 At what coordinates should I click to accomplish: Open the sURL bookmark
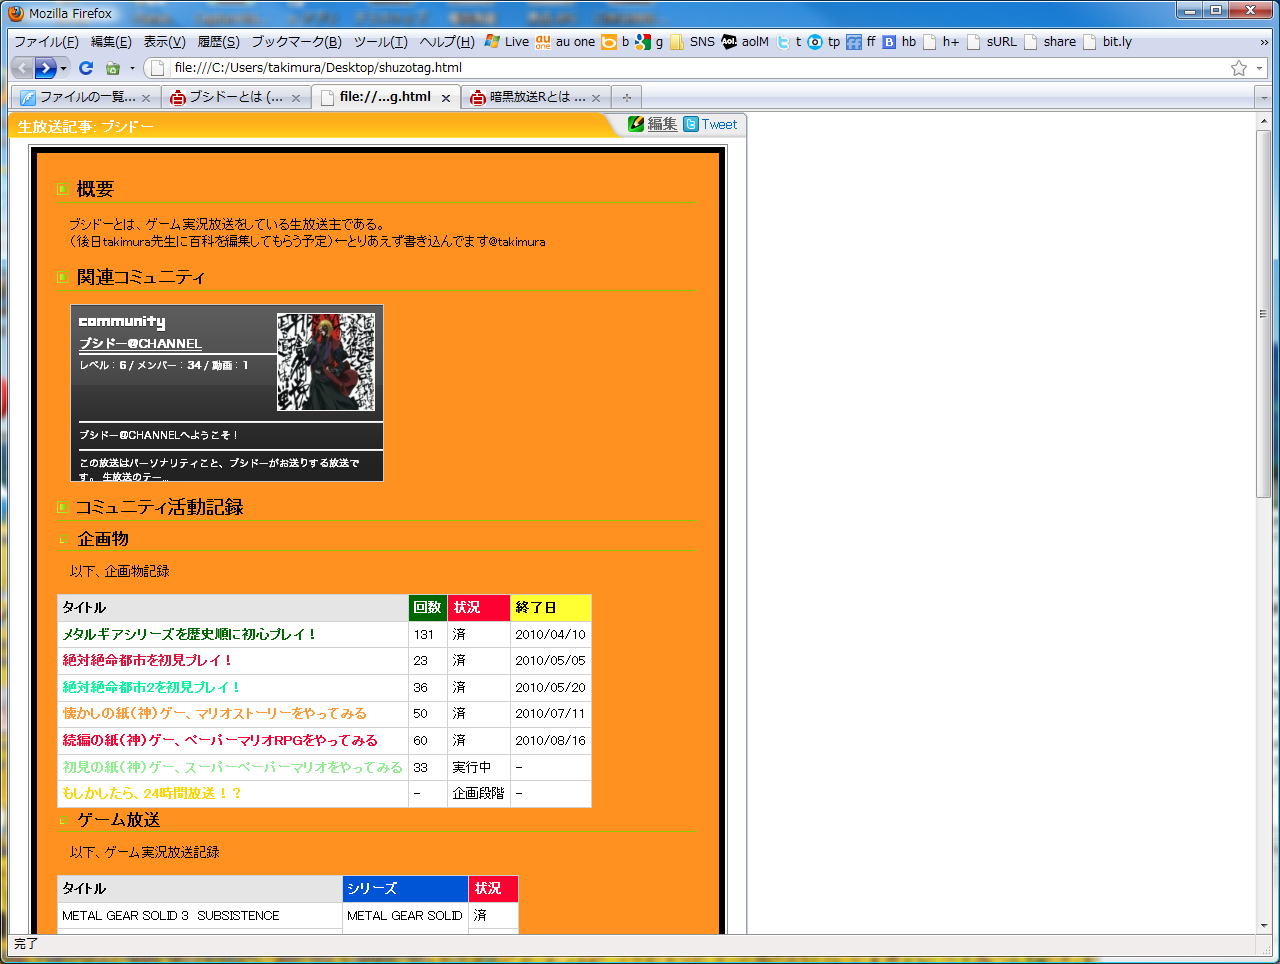pyautogui.click(x=992, y=42)
